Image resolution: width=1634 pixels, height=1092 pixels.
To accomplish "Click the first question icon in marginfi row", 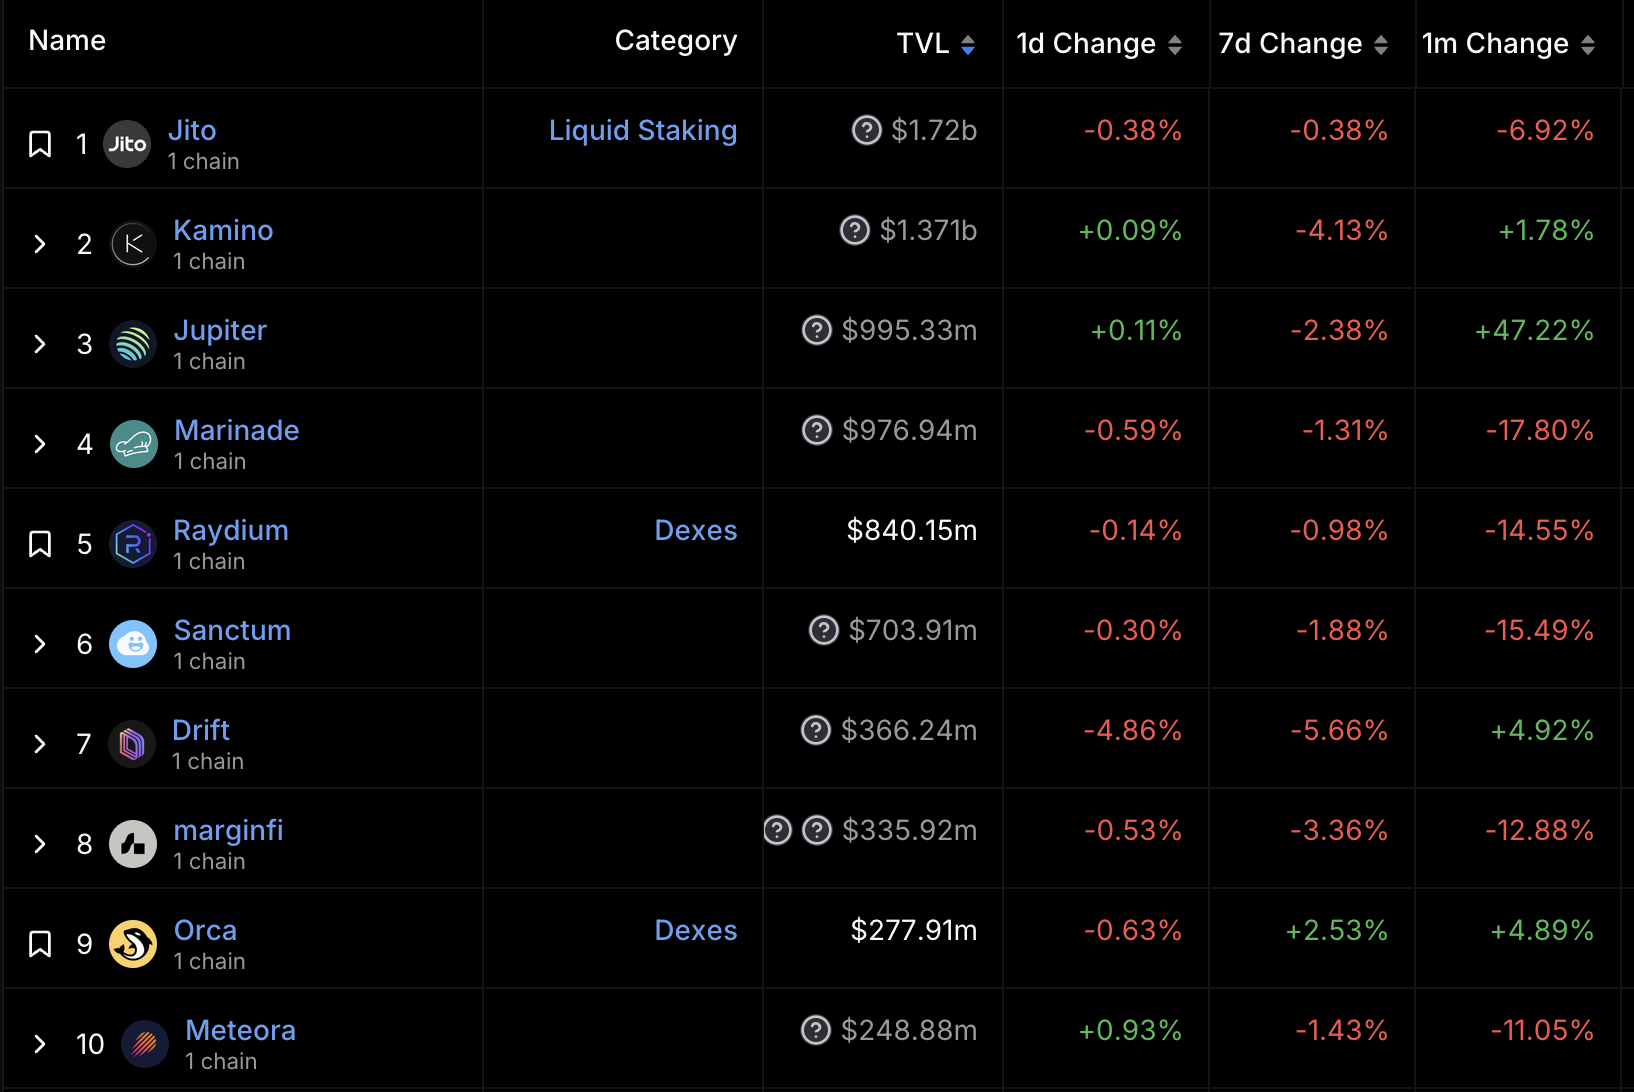I will [x=778, y=830].
